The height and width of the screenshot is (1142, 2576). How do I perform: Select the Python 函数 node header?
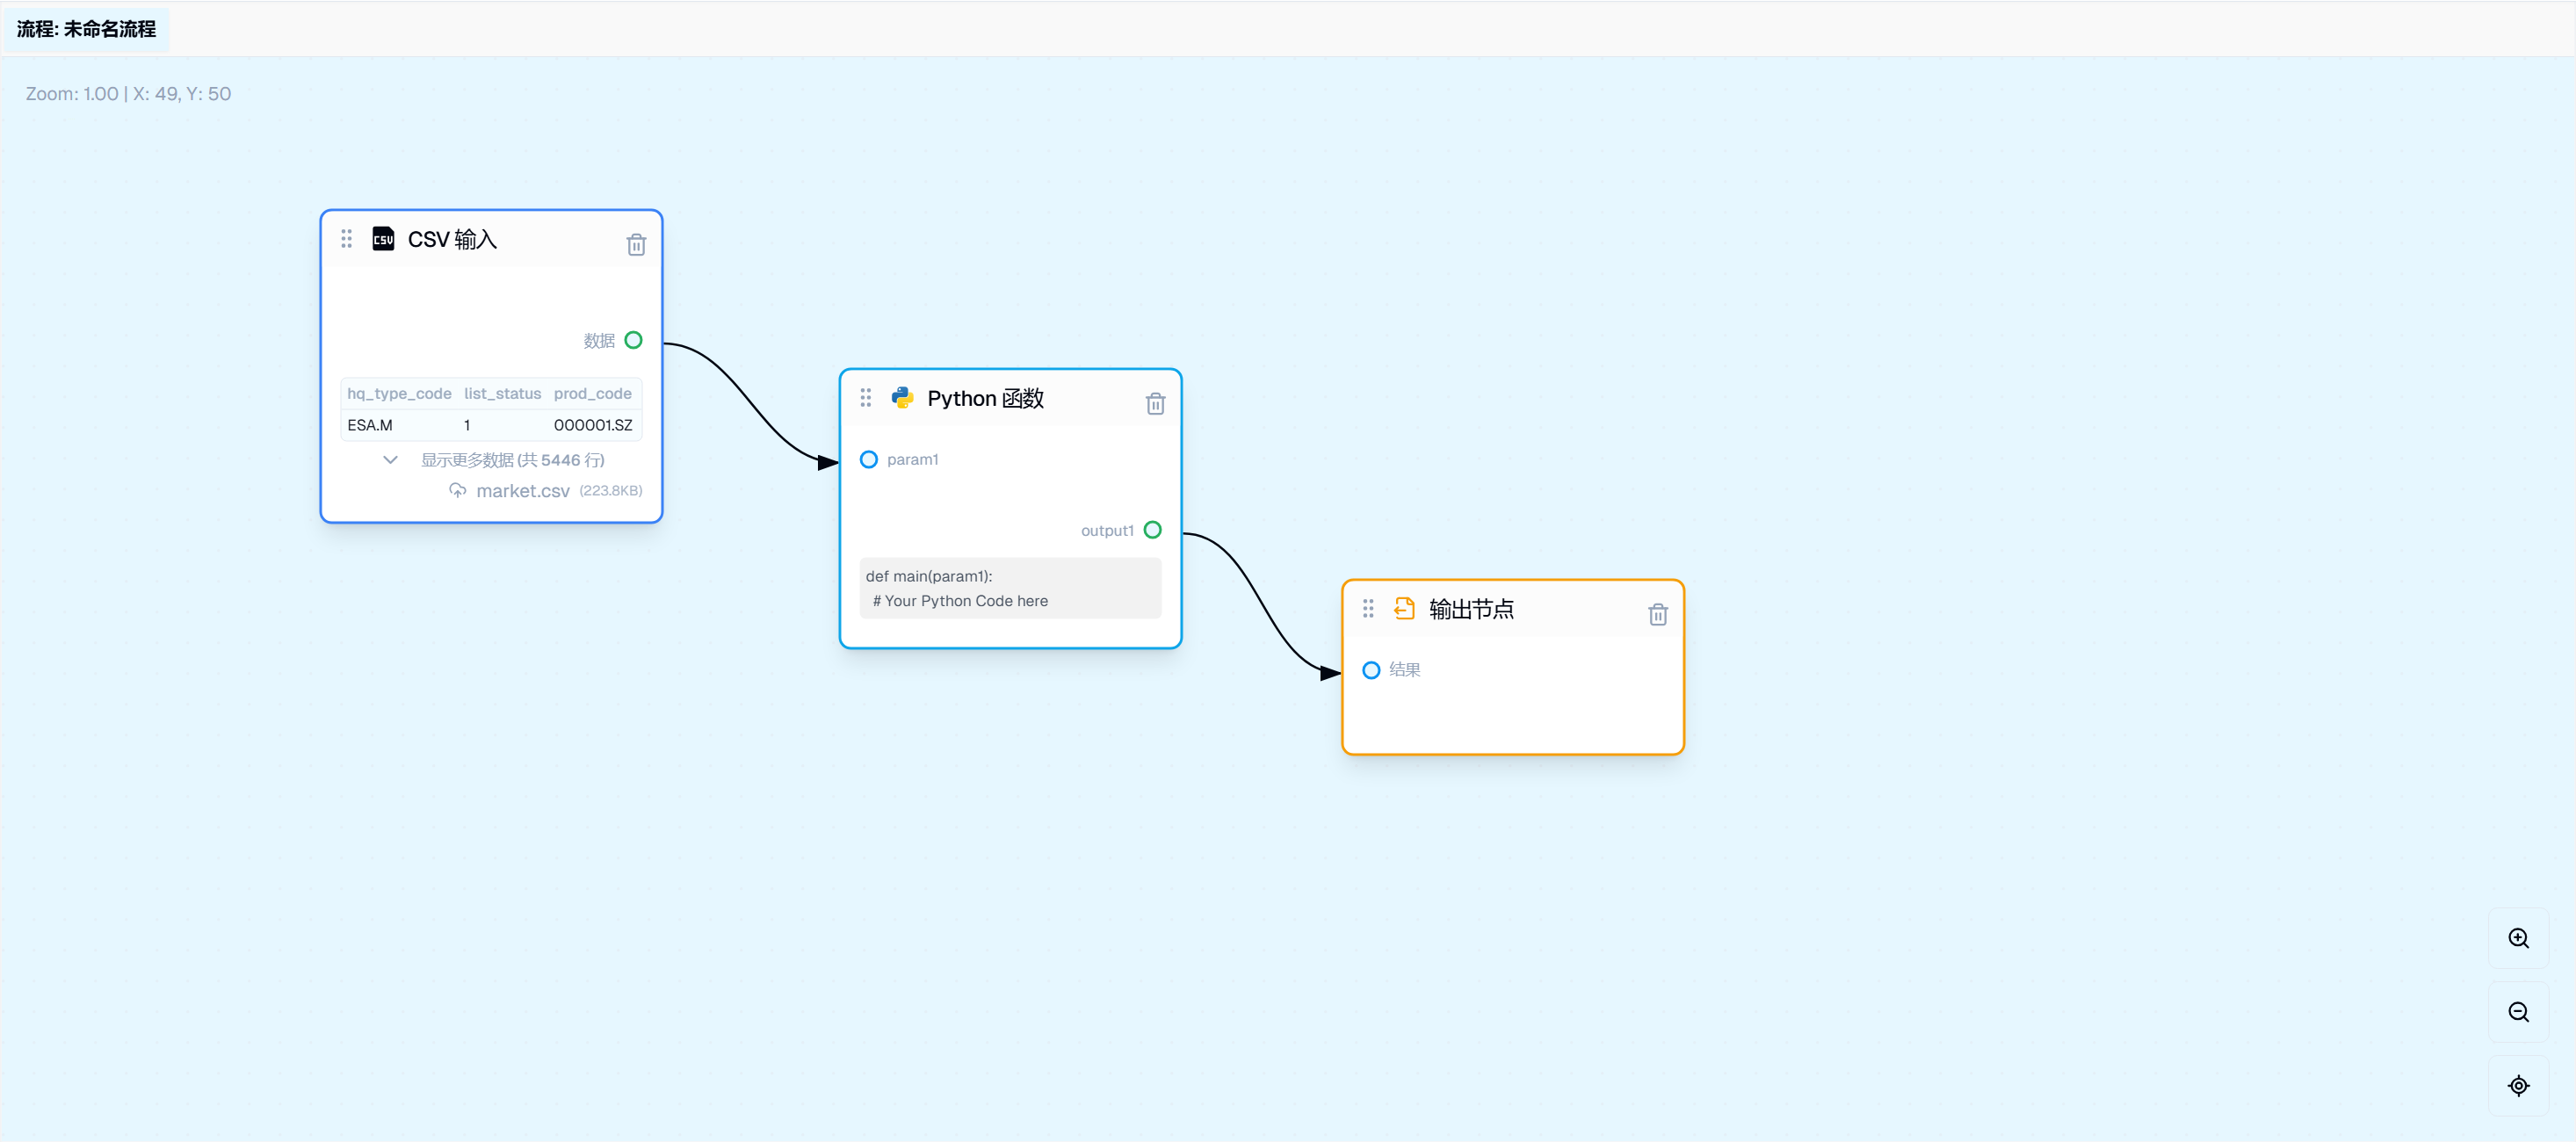[985, 397]
